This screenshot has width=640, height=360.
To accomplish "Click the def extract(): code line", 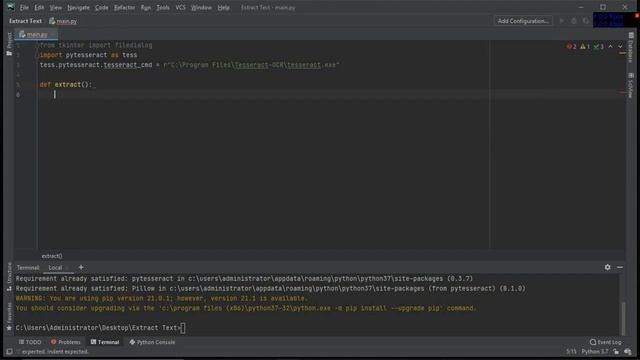I will pyautogui.click(x=66, y=84).
